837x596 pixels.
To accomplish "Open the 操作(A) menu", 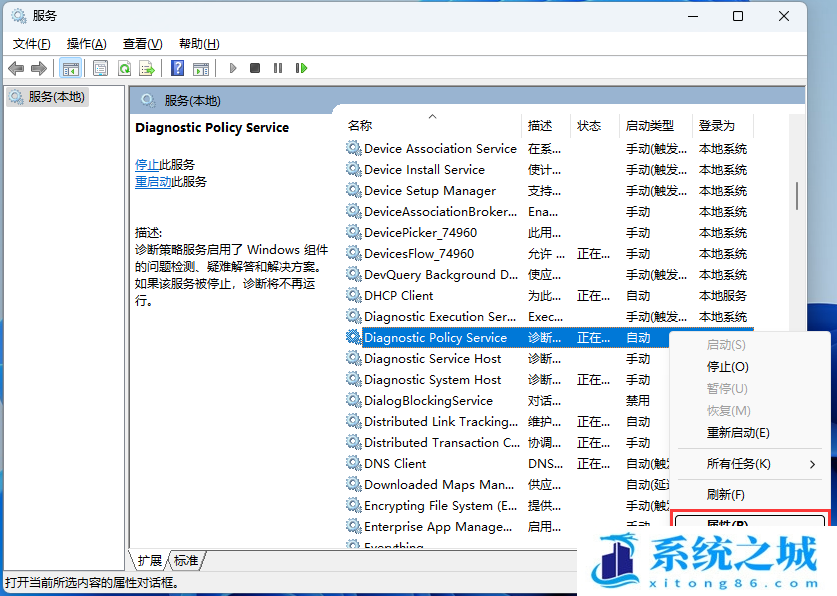I will click(86, 44).
